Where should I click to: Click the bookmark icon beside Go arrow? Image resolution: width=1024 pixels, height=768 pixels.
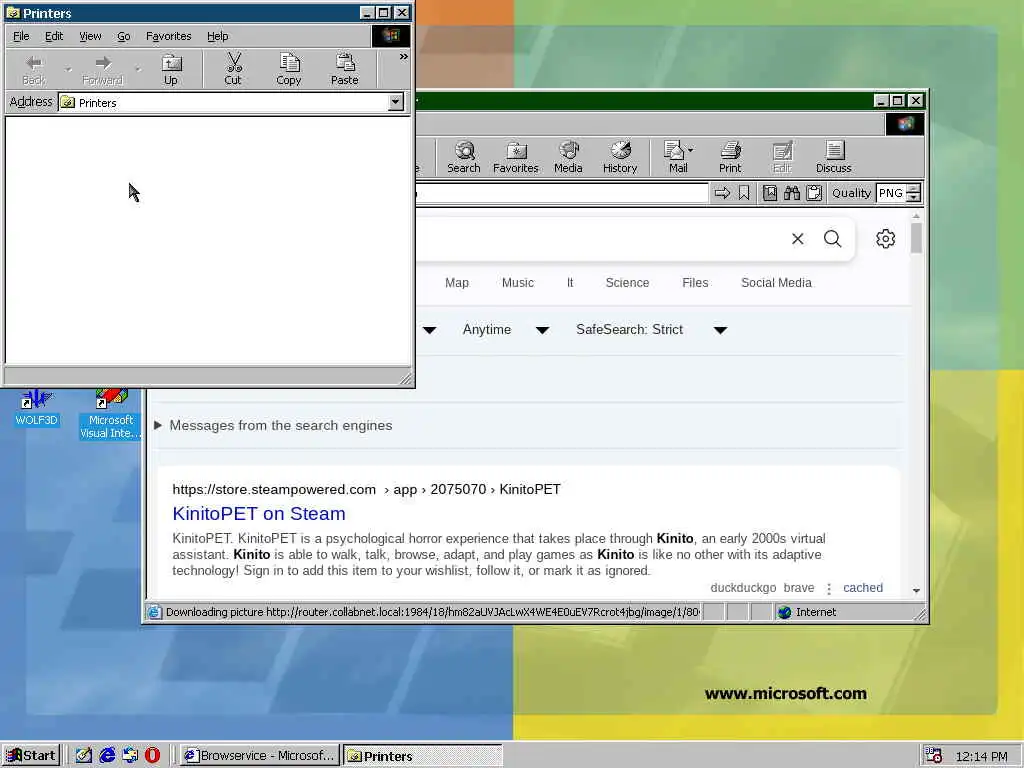coord(744,193)
